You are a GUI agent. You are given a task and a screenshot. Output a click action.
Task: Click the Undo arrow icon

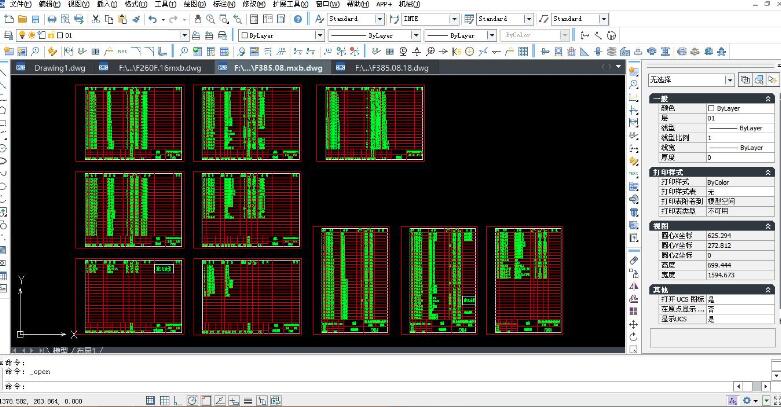152,19
